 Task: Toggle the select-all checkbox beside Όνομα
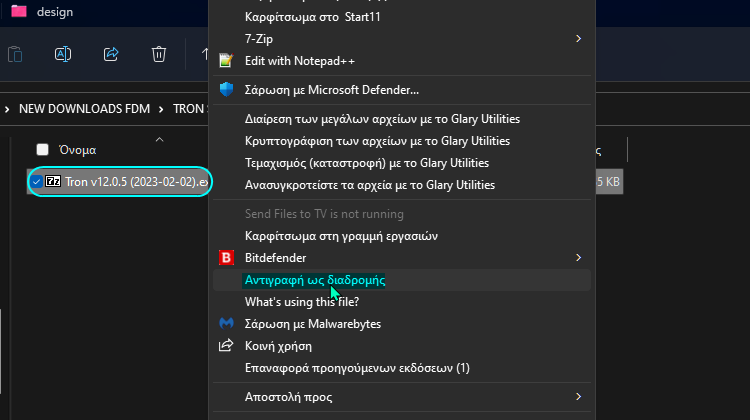pos(43,150)
